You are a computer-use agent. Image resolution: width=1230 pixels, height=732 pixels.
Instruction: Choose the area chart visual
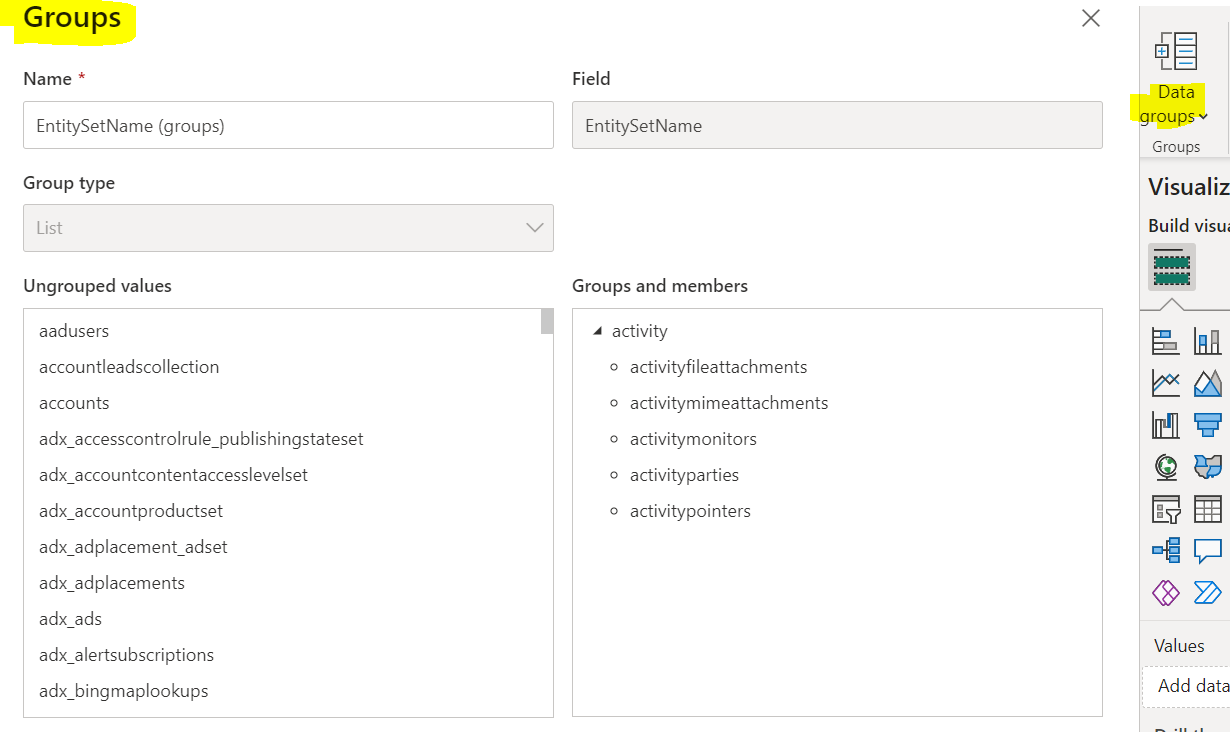[x=1208, y=383]
